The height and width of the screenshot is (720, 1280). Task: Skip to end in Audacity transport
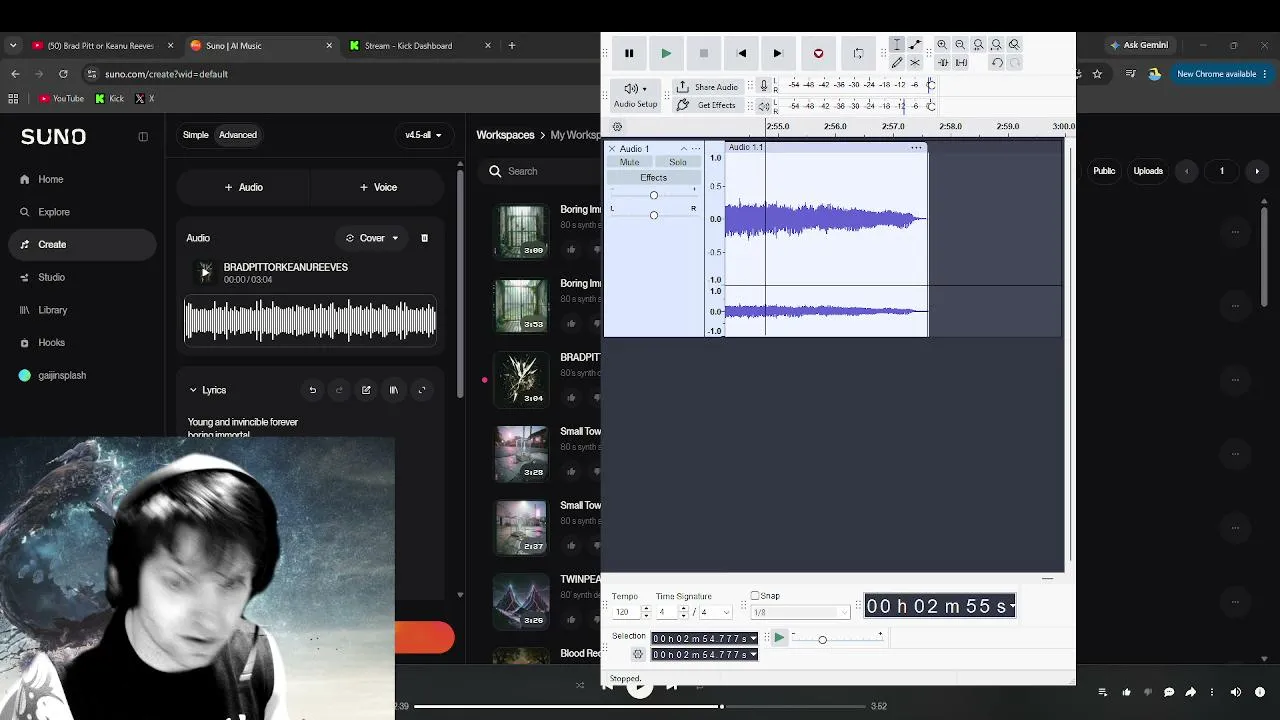coord(777,53)
